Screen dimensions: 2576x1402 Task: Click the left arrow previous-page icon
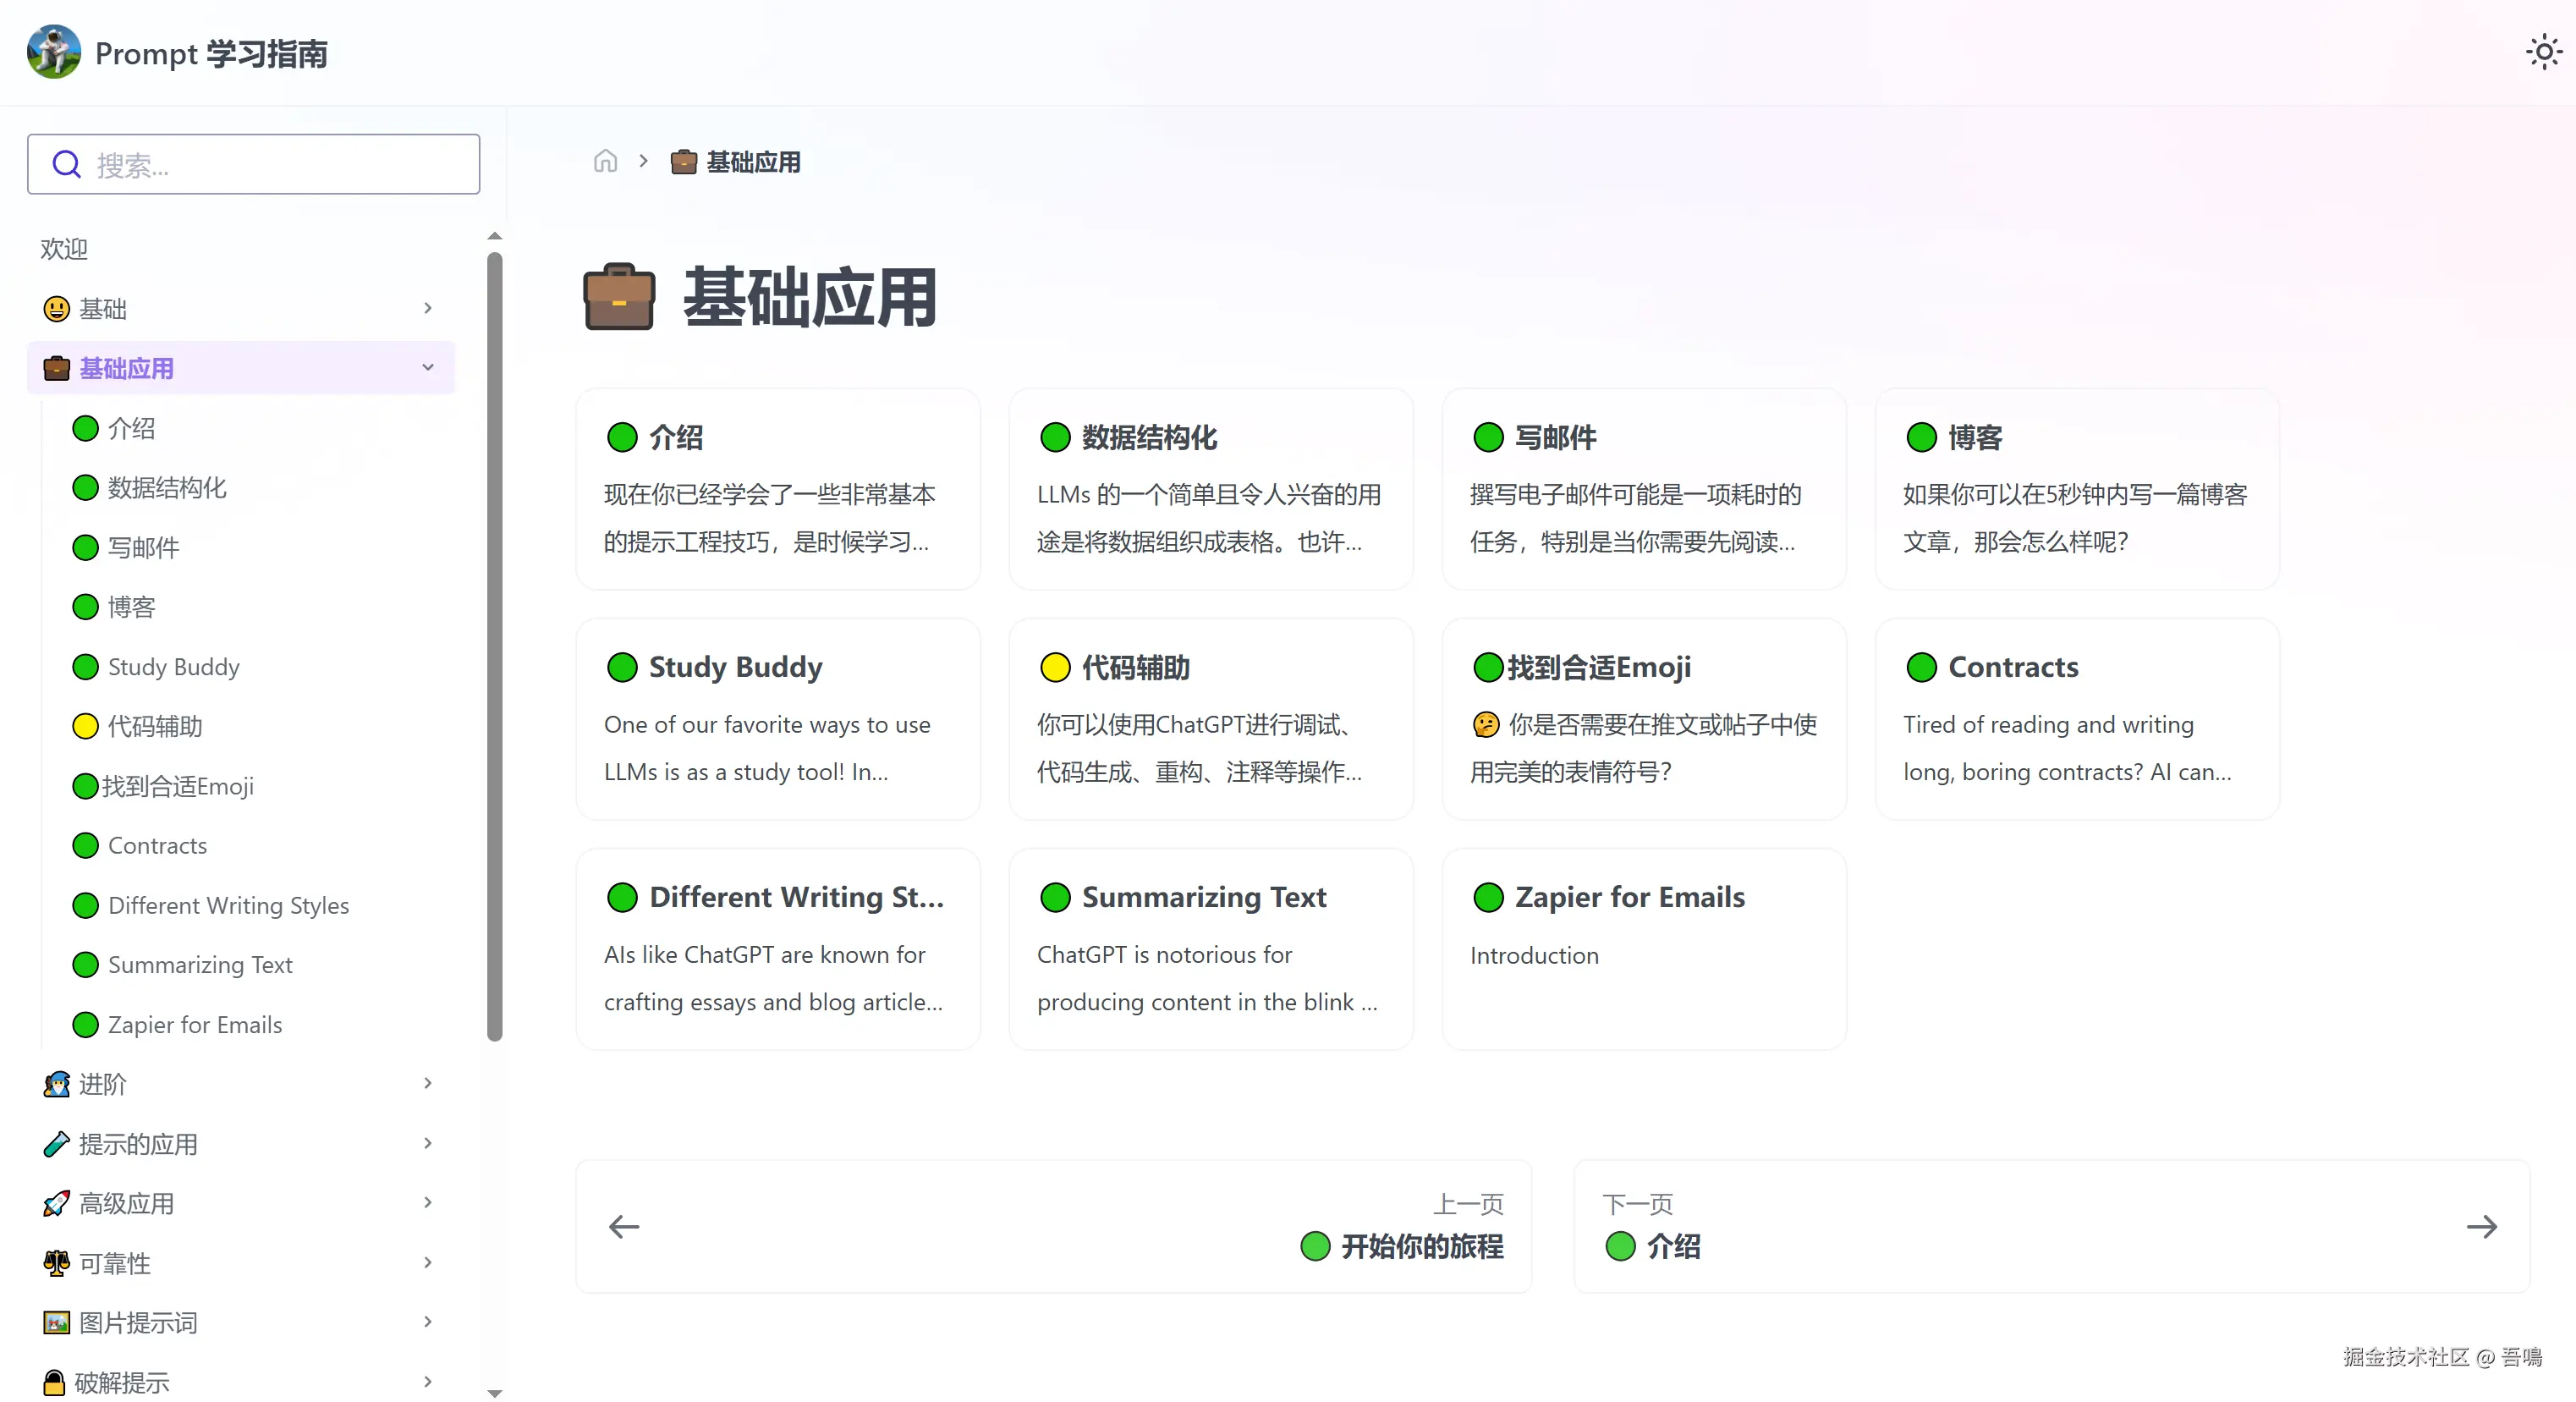[x=624, y=1226]
